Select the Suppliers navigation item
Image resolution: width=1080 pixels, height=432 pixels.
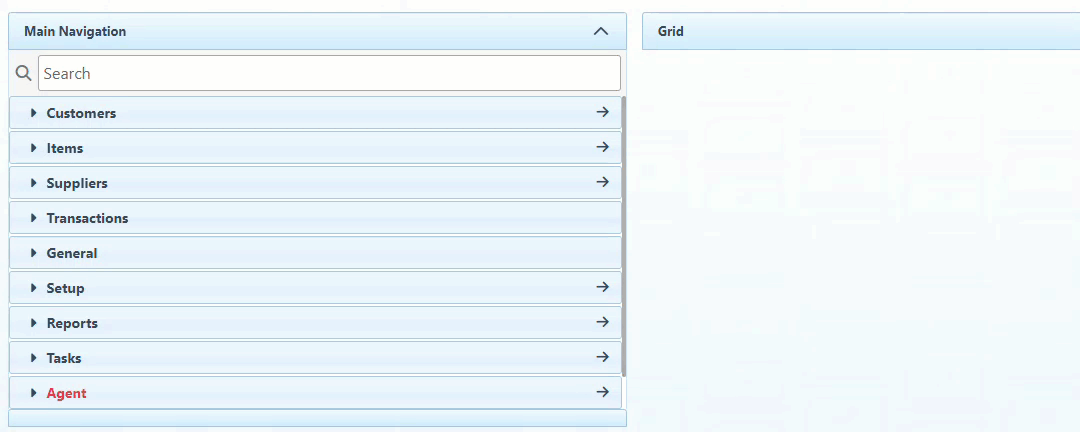[x=77, y=183]
